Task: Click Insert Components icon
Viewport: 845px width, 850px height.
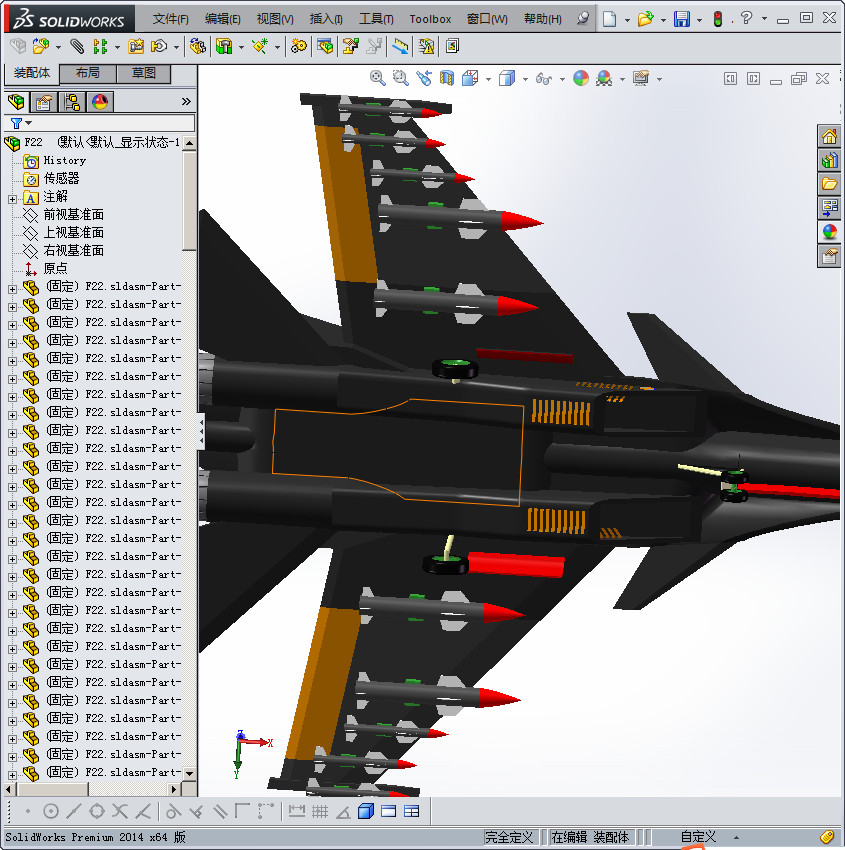Action: click(x=41, y=47)
